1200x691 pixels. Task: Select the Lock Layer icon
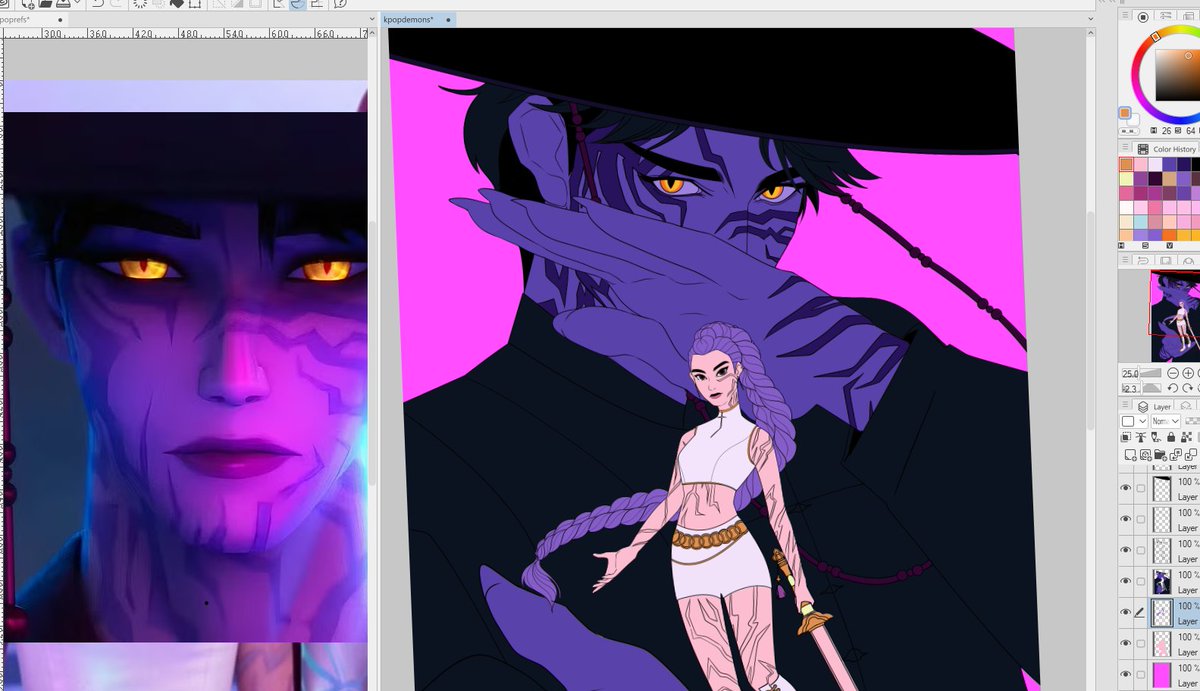[x=1171, y=437]
